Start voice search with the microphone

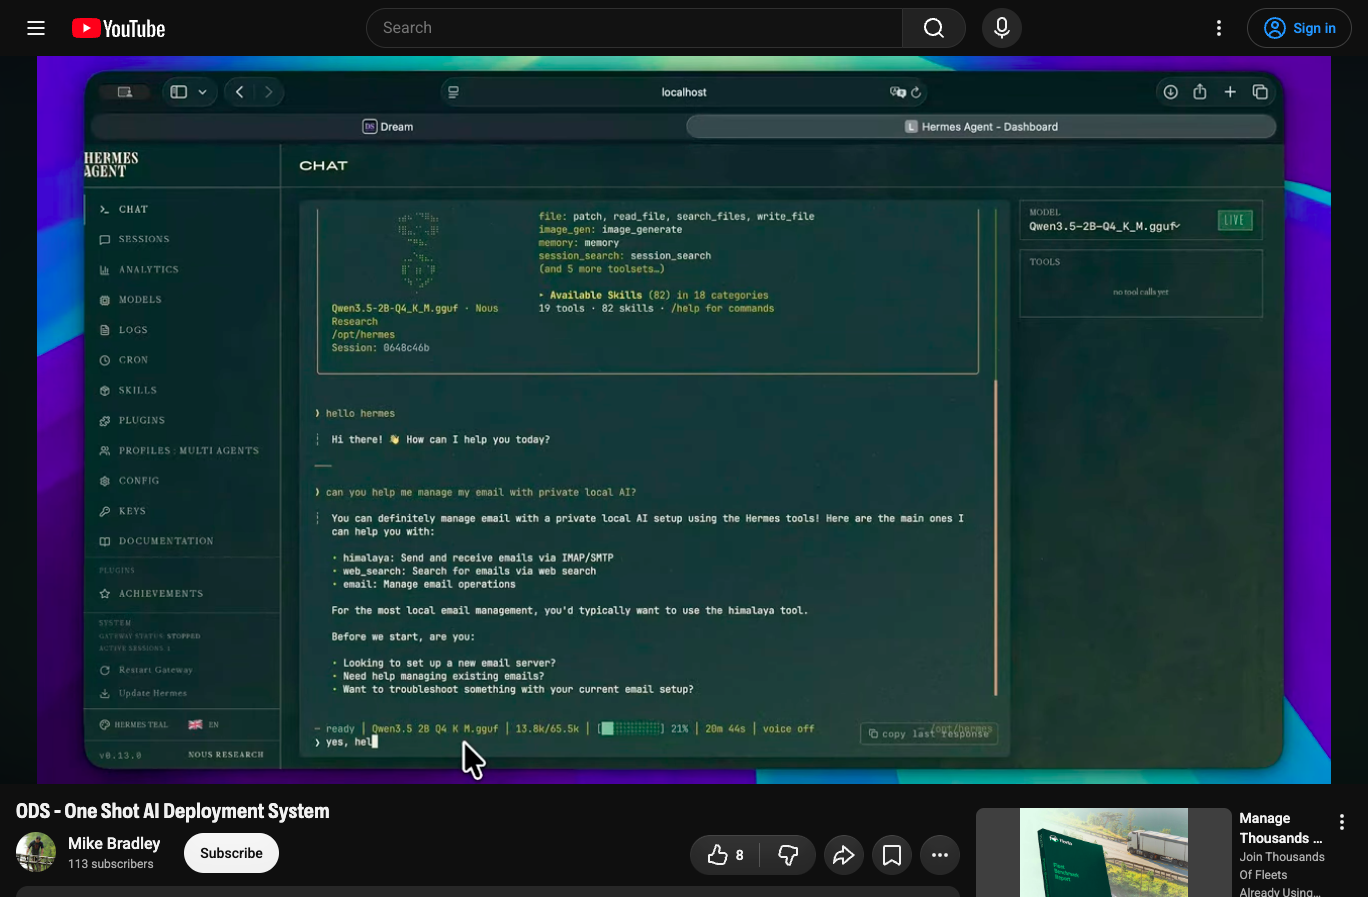tap(1001, 28)
